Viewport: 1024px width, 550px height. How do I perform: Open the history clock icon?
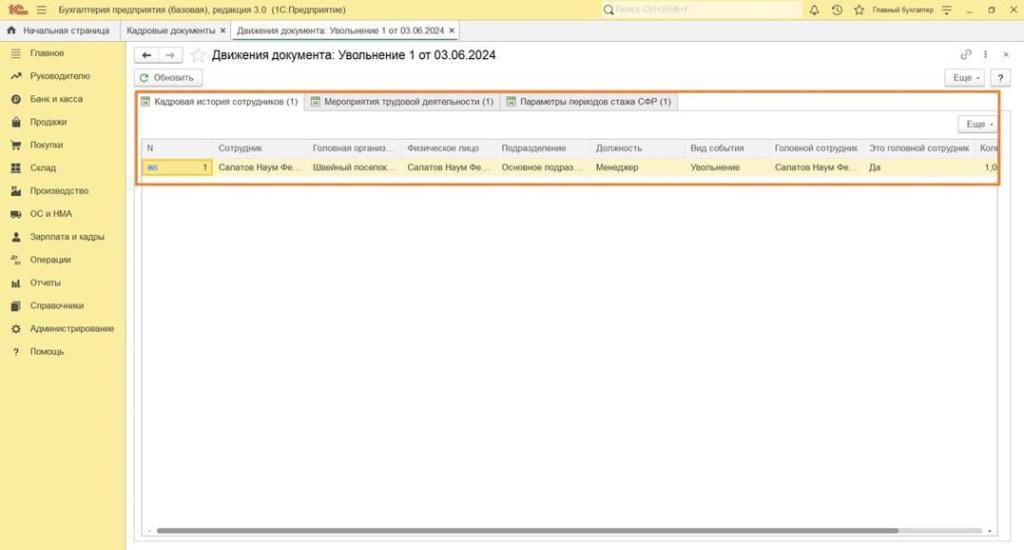837,10
